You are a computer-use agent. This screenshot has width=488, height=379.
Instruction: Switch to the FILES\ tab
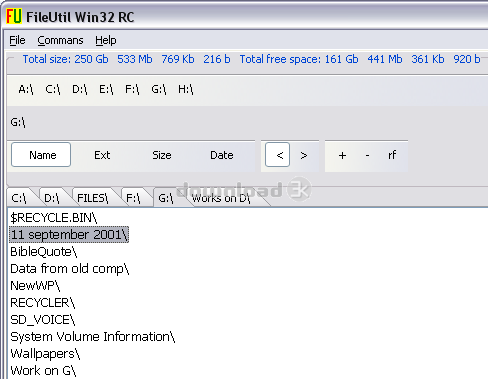[x=93, y=198]
